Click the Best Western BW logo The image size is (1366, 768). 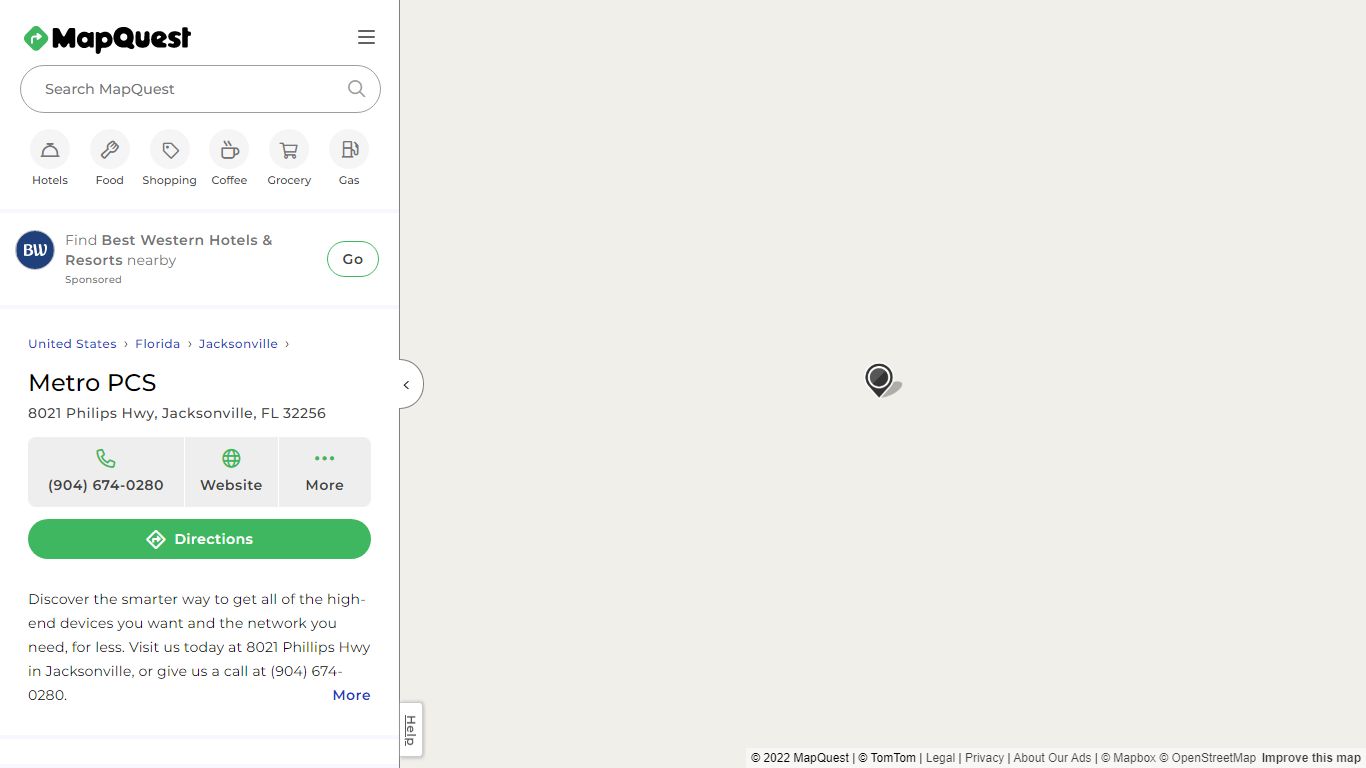pos(35,250)
